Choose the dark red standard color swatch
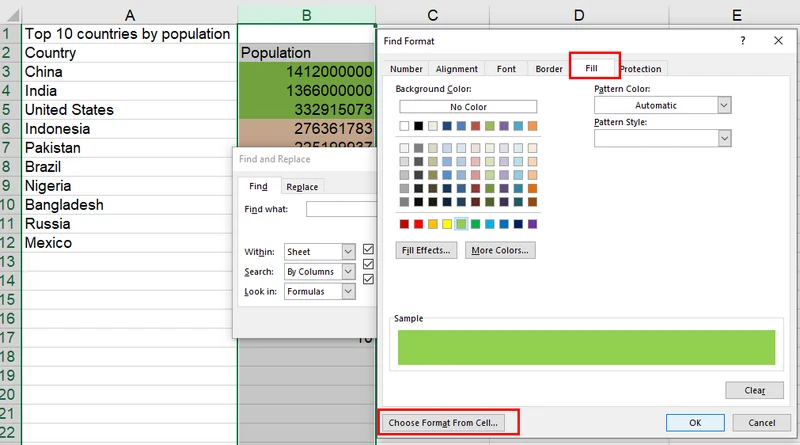Screen dimensions: 800x445 click(404, 224)
